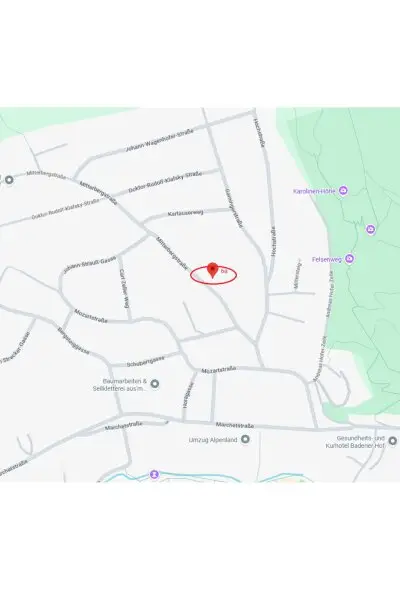Image resolution: width=400 pixels, height=600 pixels.
Task: Open the Baumarbeiten & Seilkletterei marker
Action: click(155, 383)
